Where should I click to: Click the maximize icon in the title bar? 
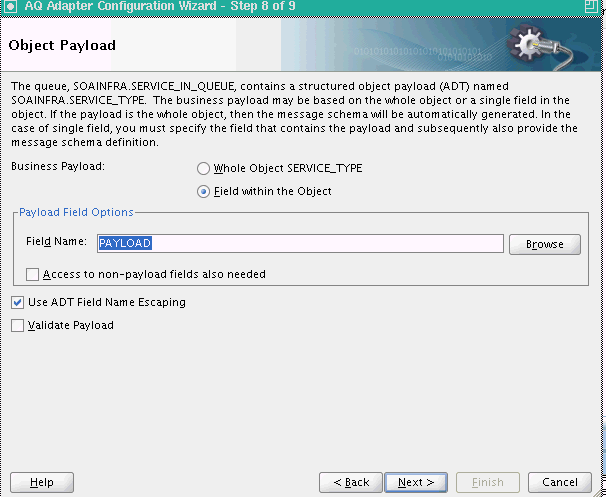[591, 6]
